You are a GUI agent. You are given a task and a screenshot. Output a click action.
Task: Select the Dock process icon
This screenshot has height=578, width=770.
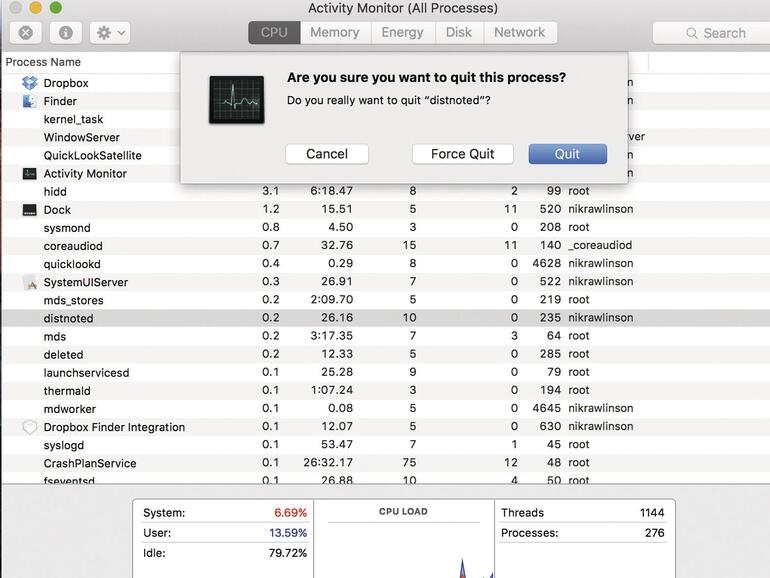point(29,210)
